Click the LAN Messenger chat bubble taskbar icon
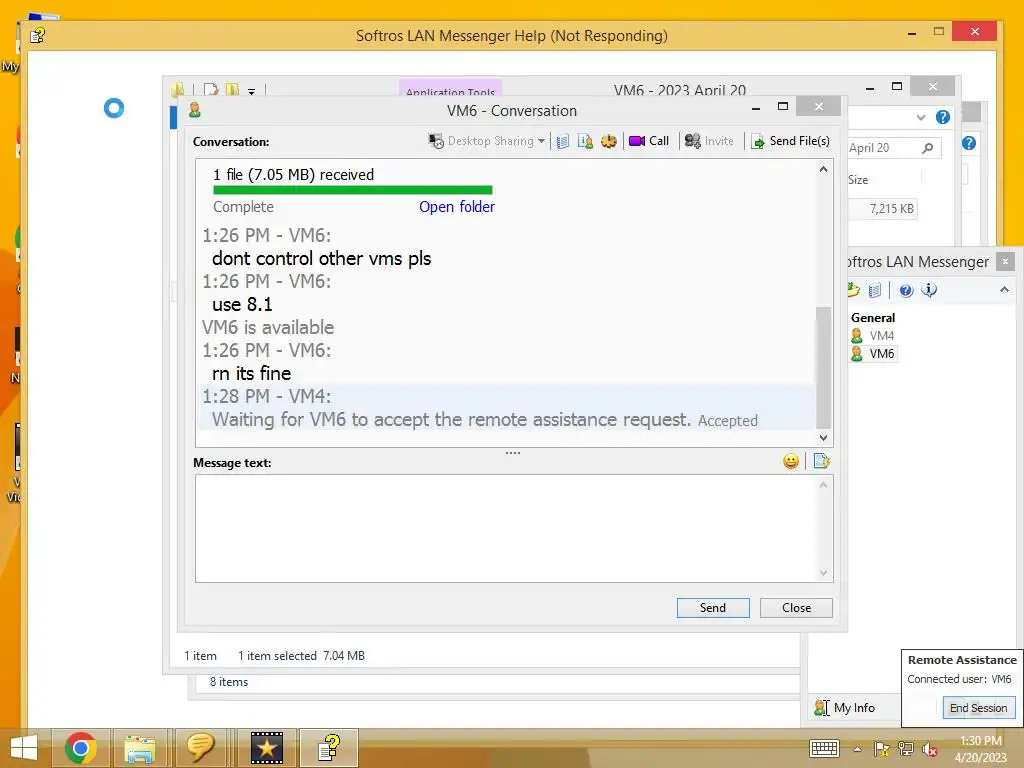 coord(200,748)
